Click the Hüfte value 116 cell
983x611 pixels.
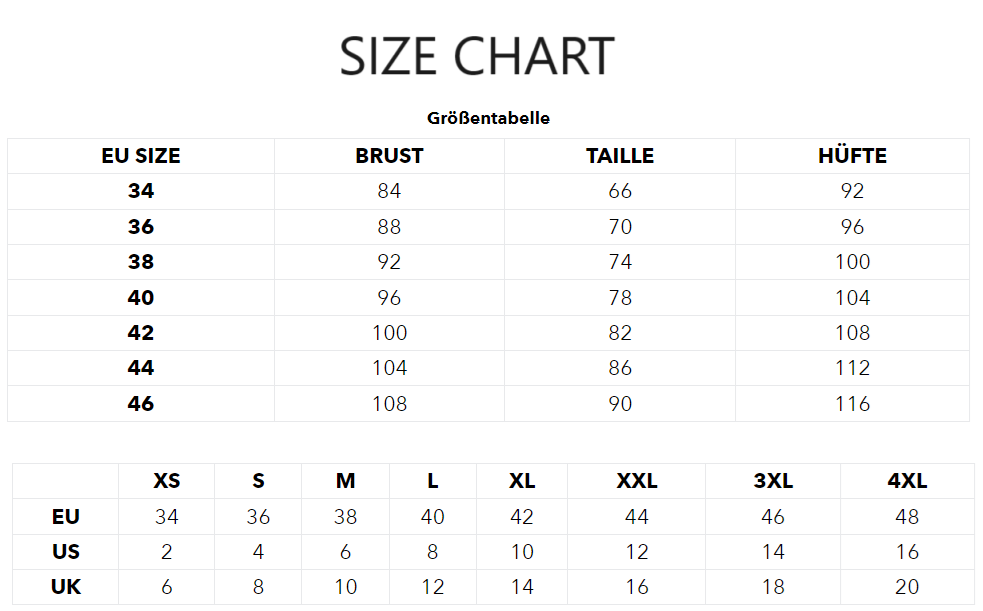[x=852, y=404]
